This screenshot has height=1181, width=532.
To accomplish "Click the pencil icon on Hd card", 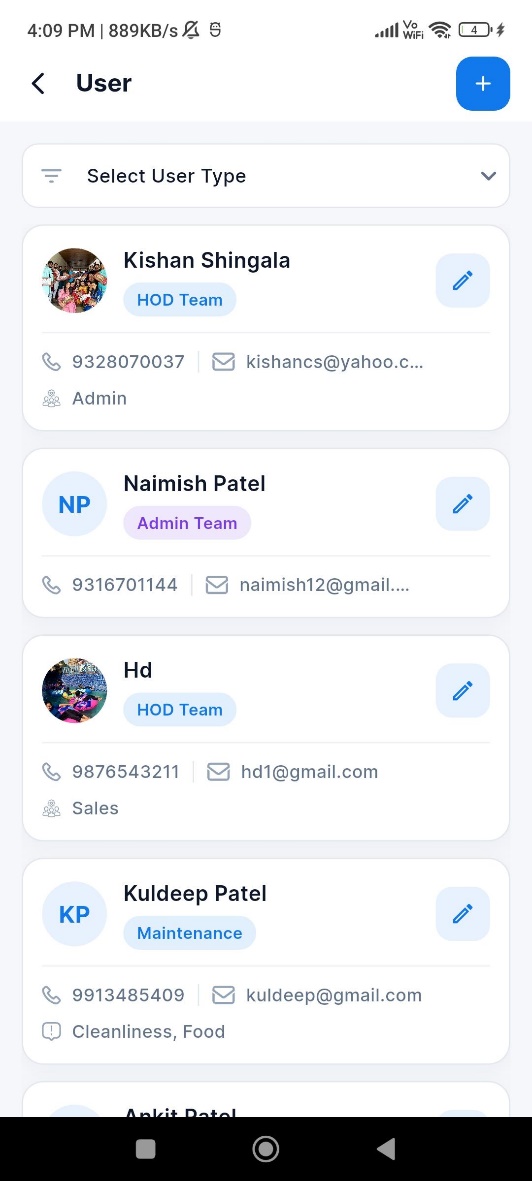I will click(x=463, y=691).
